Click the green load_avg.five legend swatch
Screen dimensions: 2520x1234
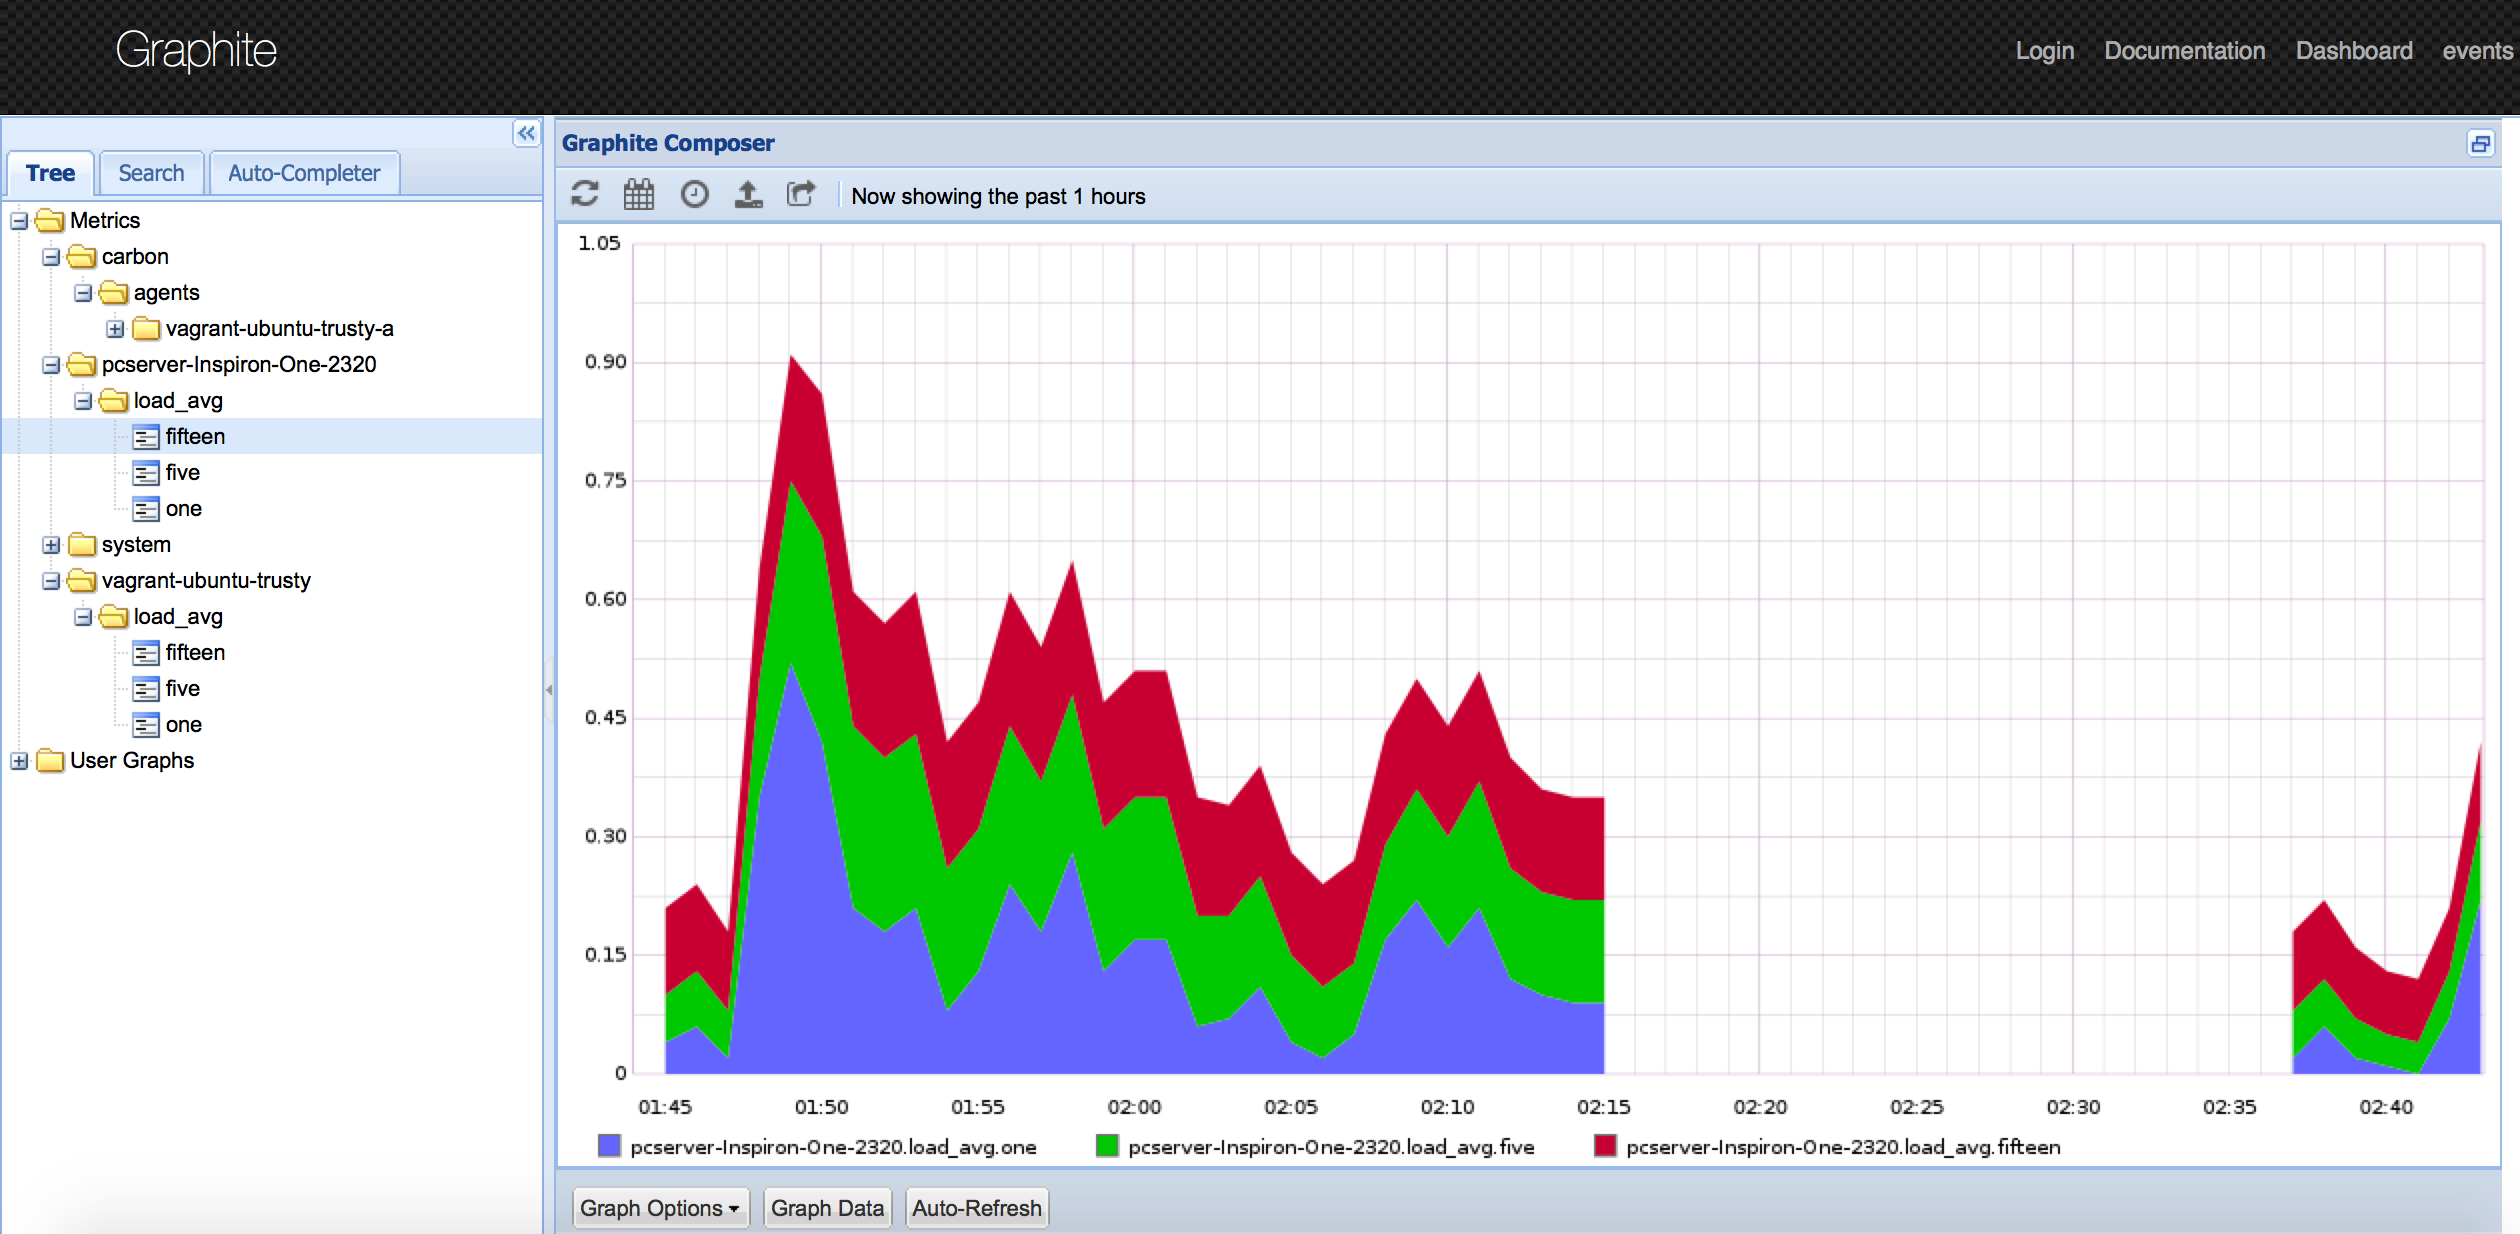coord(1107,1146)
